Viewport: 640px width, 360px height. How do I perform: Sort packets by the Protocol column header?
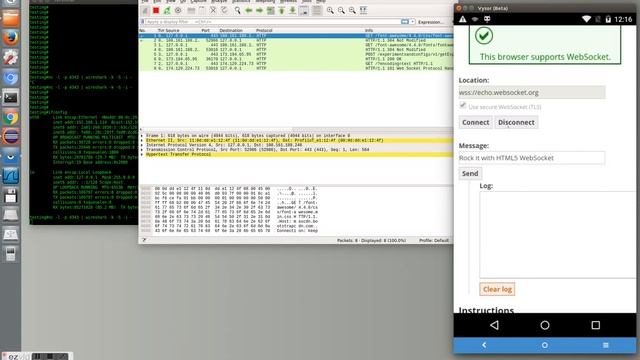click(x=264, y=30)
